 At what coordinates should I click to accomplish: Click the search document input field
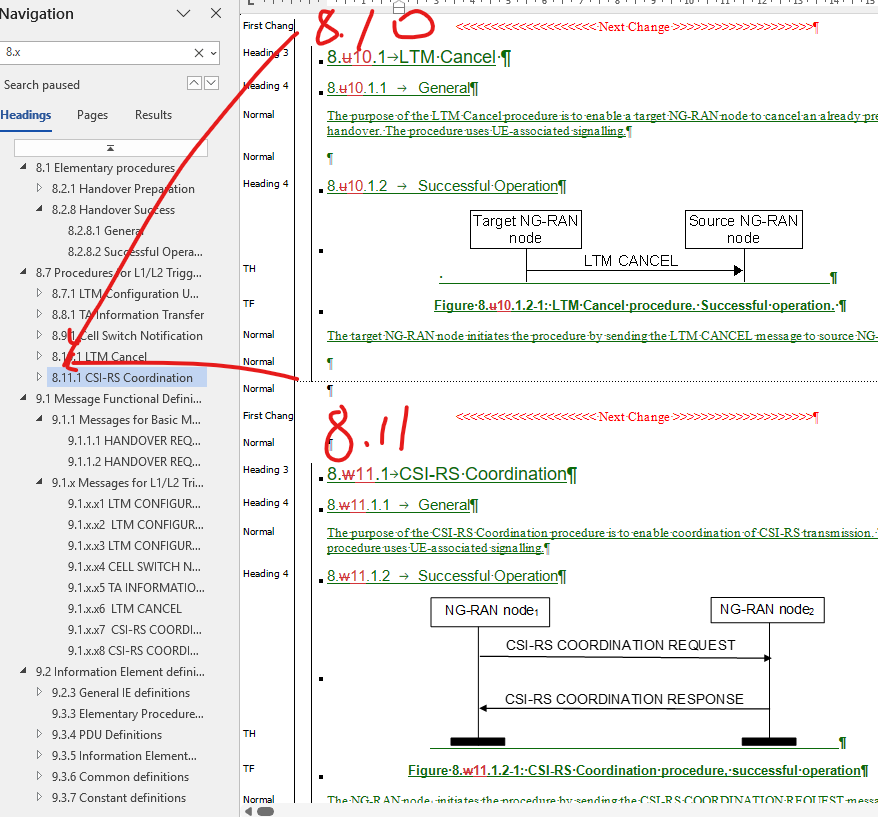(x=95, y=52)
